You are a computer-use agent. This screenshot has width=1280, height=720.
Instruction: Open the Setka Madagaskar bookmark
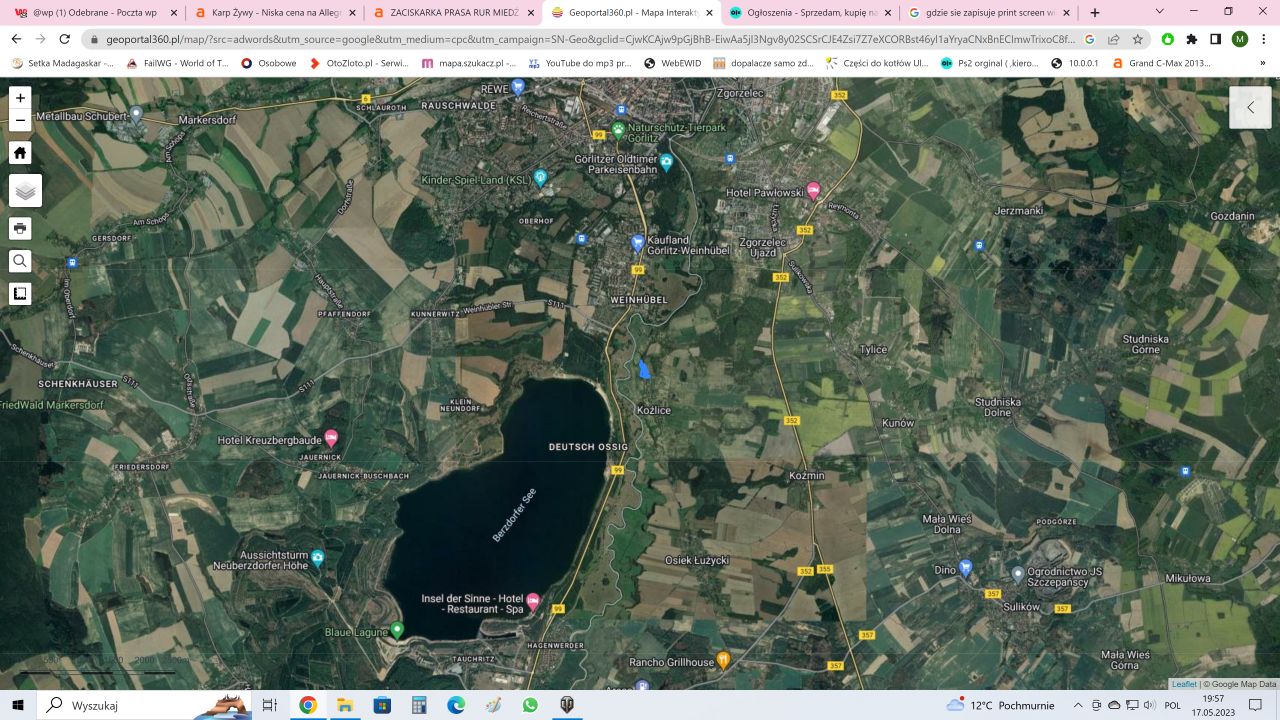(62, 63)
